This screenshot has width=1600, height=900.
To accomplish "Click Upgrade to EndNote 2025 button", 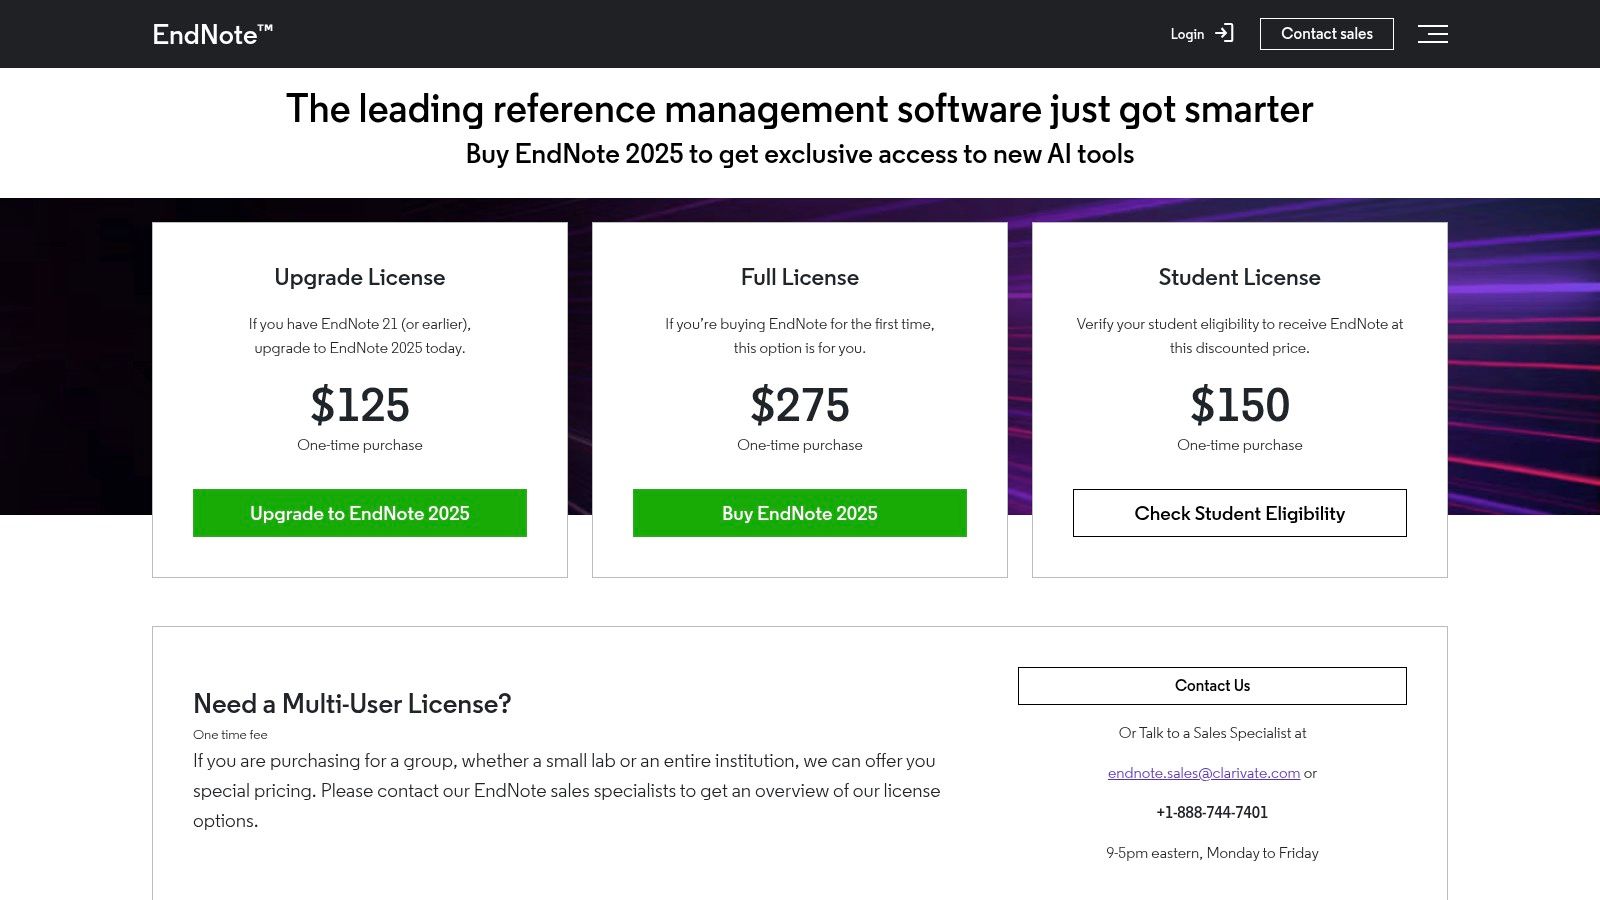I will [360, 513].
